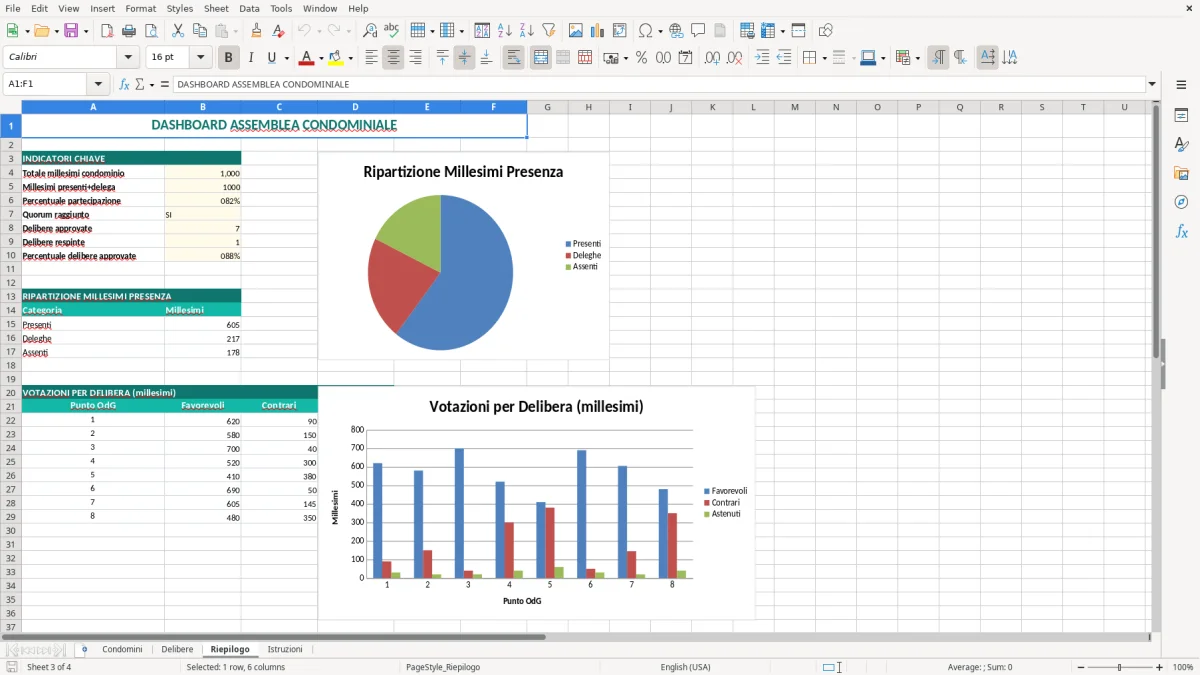The image size is (1200, 675).
Task: Open Font Color dropdown arrow
Action: click(321, 58)
